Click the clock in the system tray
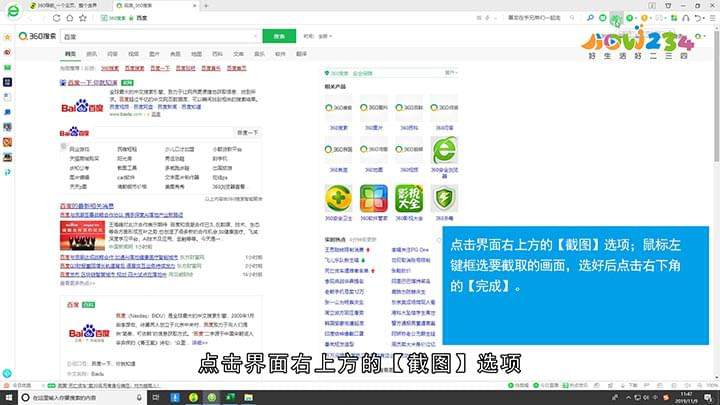Viewport: 720px width, 405px height. (687, 398)
